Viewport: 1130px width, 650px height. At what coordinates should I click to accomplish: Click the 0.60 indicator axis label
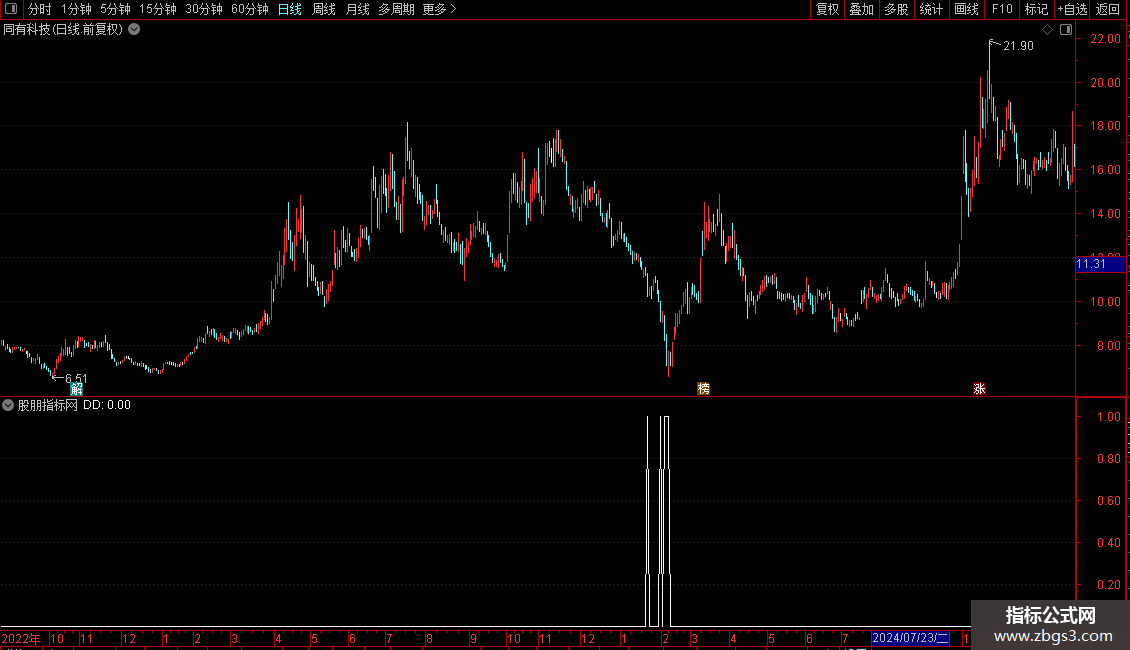[1108, 501]
